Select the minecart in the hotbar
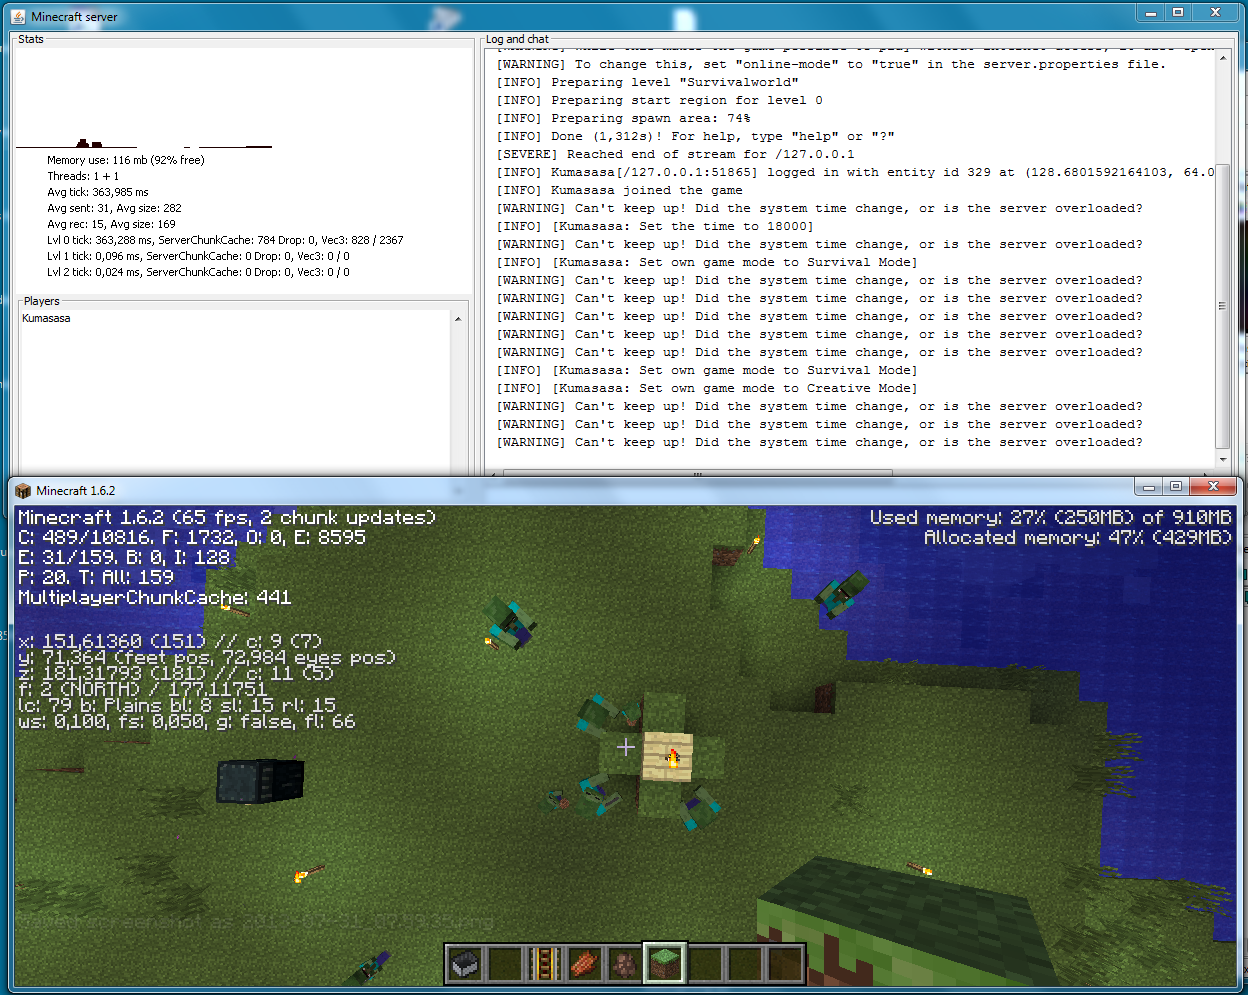 (x=465, y=964)
